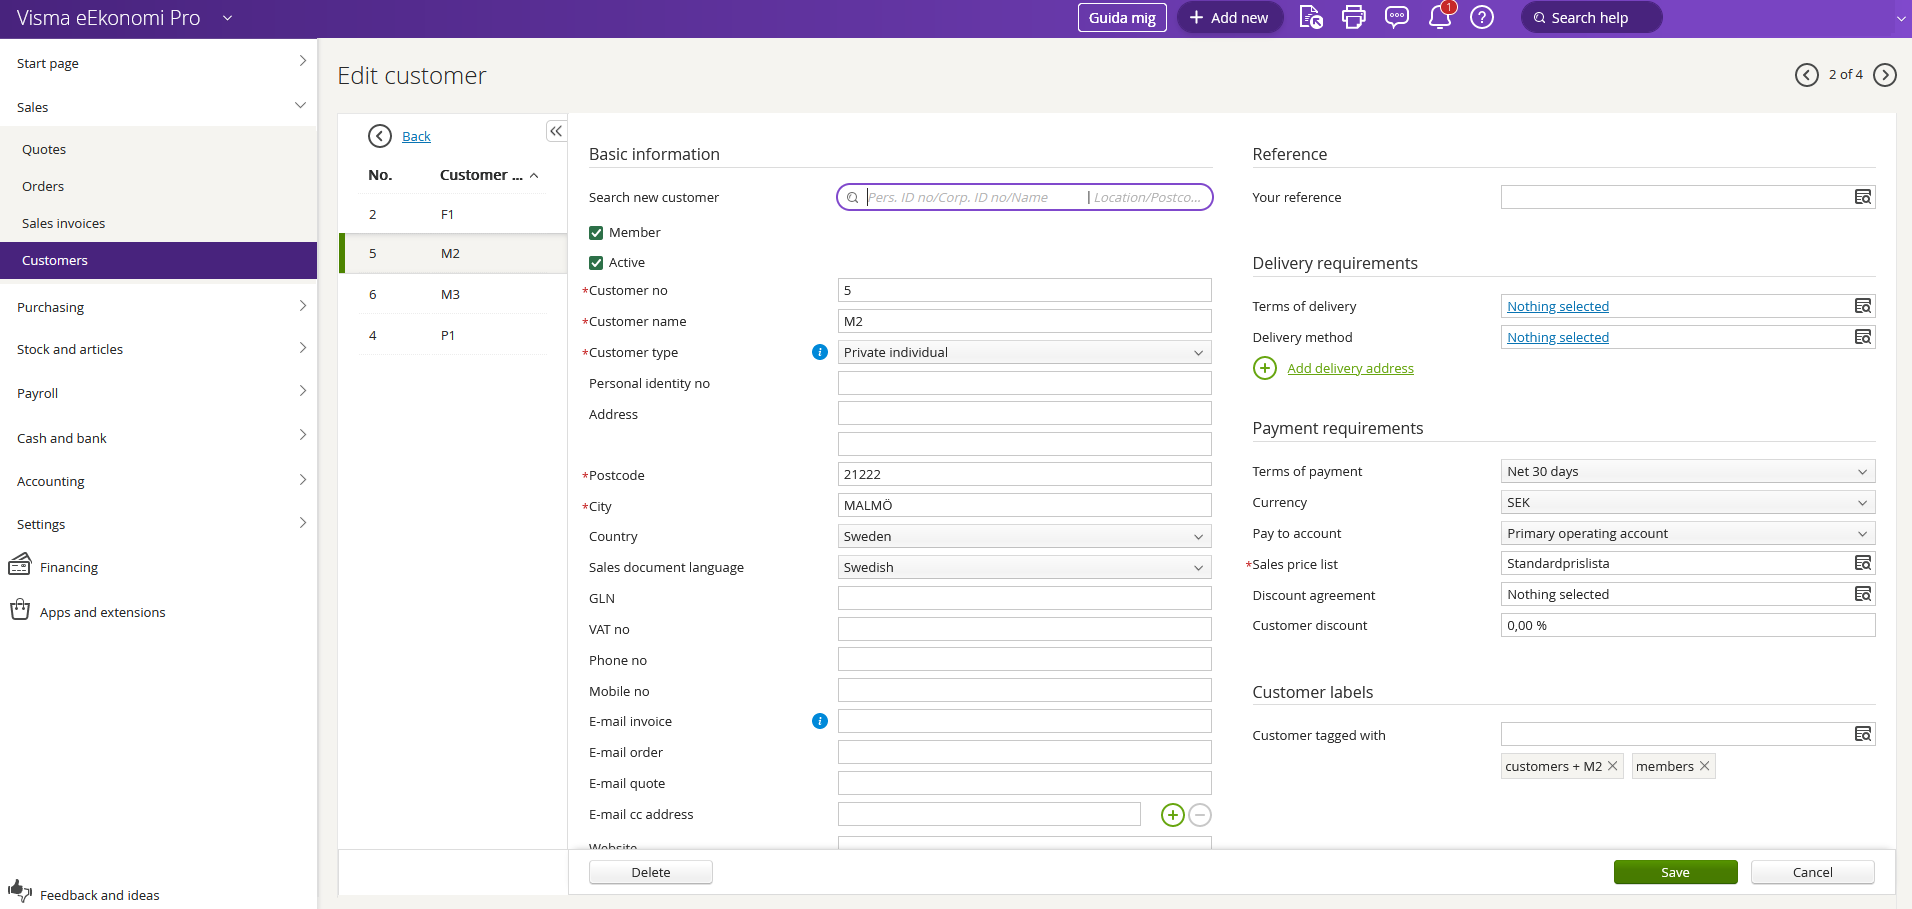
Task: Expand the Country dropdown
Action: coord(1024,537)
